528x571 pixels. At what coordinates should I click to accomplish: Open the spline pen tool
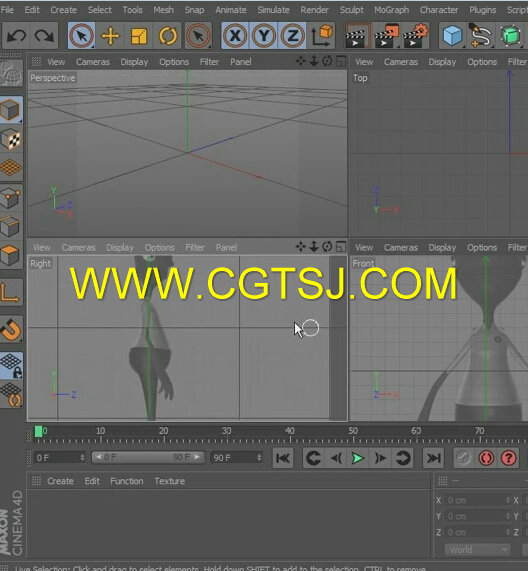point(481,36)
